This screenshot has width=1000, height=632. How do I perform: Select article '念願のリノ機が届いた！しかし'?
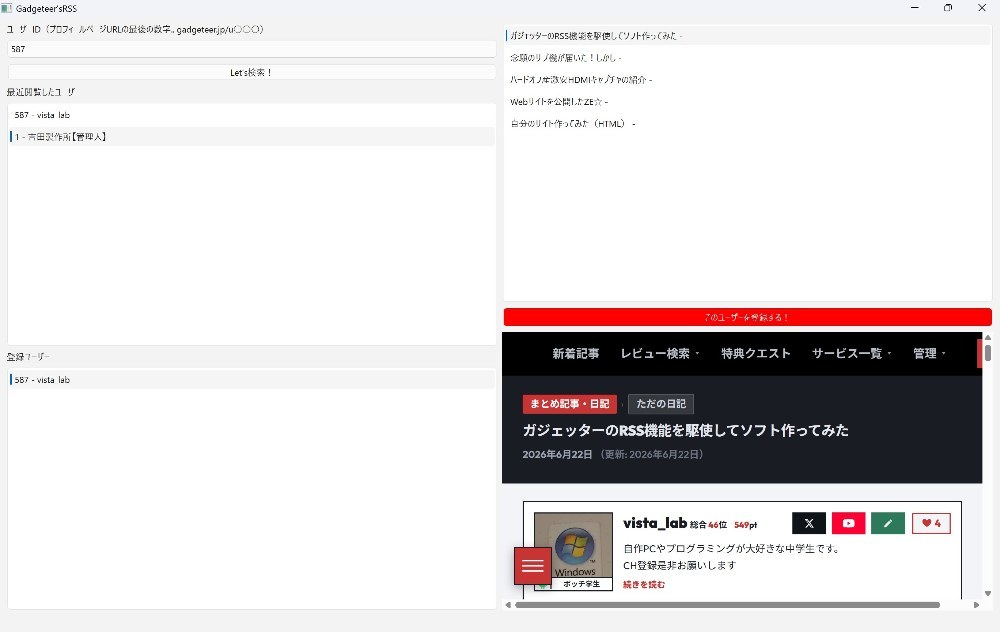[x=747, y=57]
